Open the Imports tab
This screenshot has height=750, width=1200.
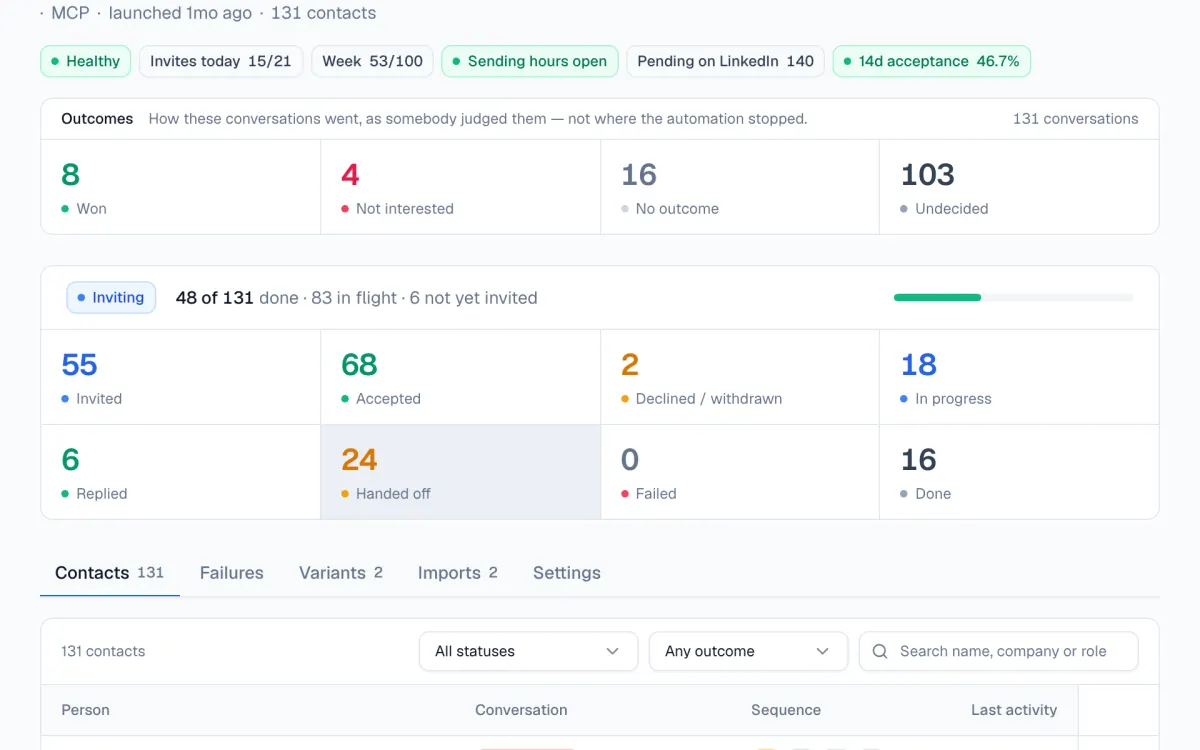pyautogui.click(x=458, y=573)
